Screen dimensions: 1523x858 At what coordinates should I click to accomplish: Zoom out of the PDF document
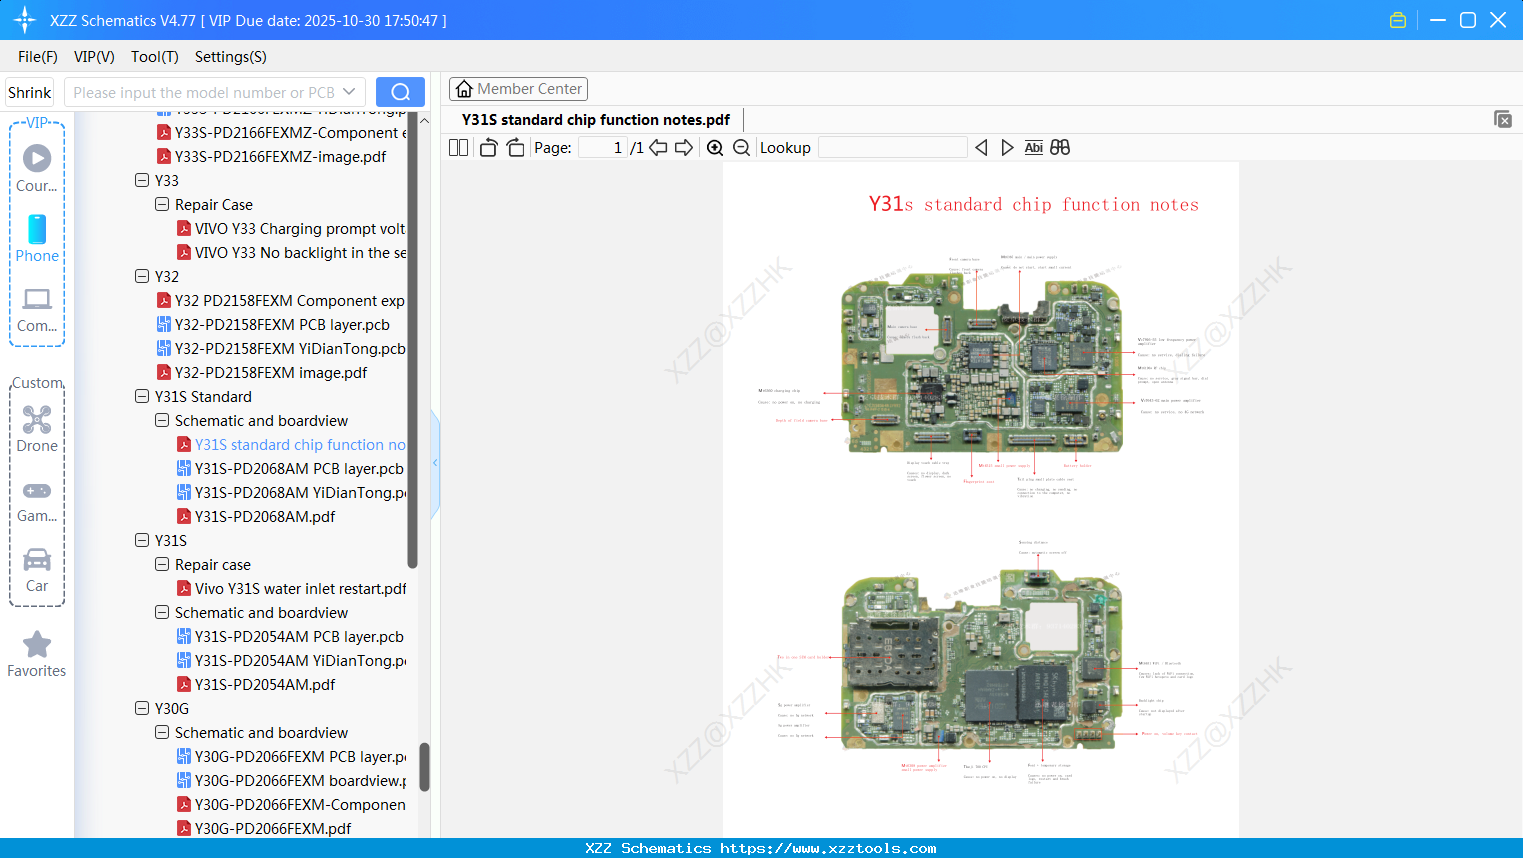tap(741, 147)
